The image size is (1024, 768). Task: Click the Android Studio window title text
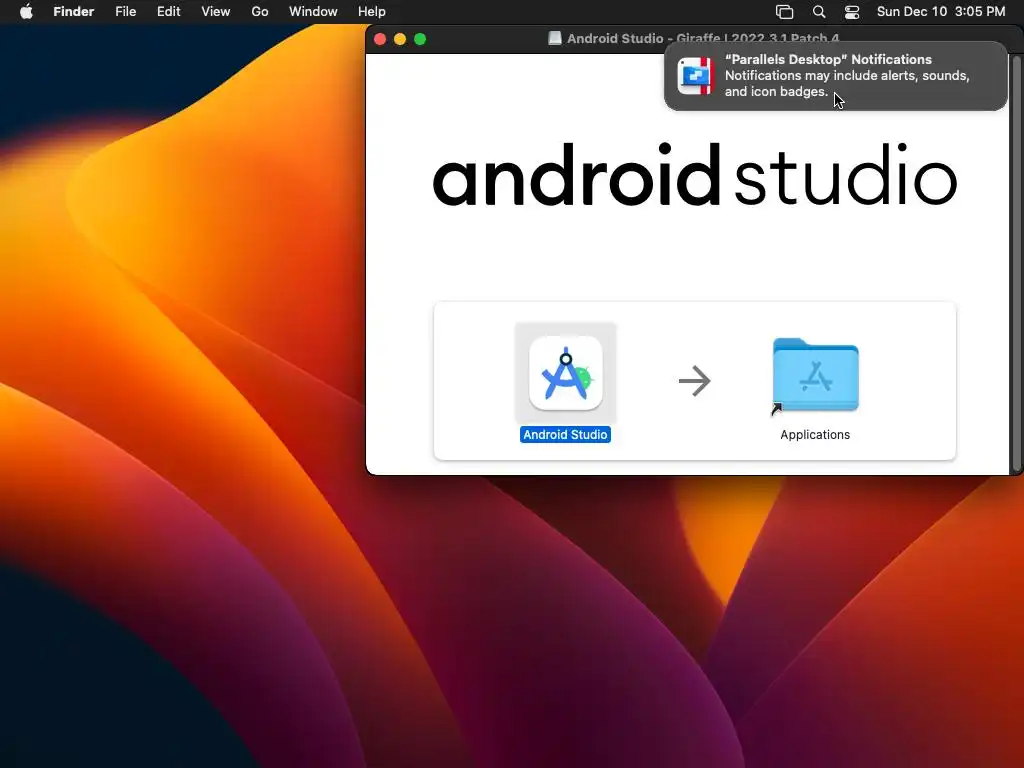click(x=703, y=39)
